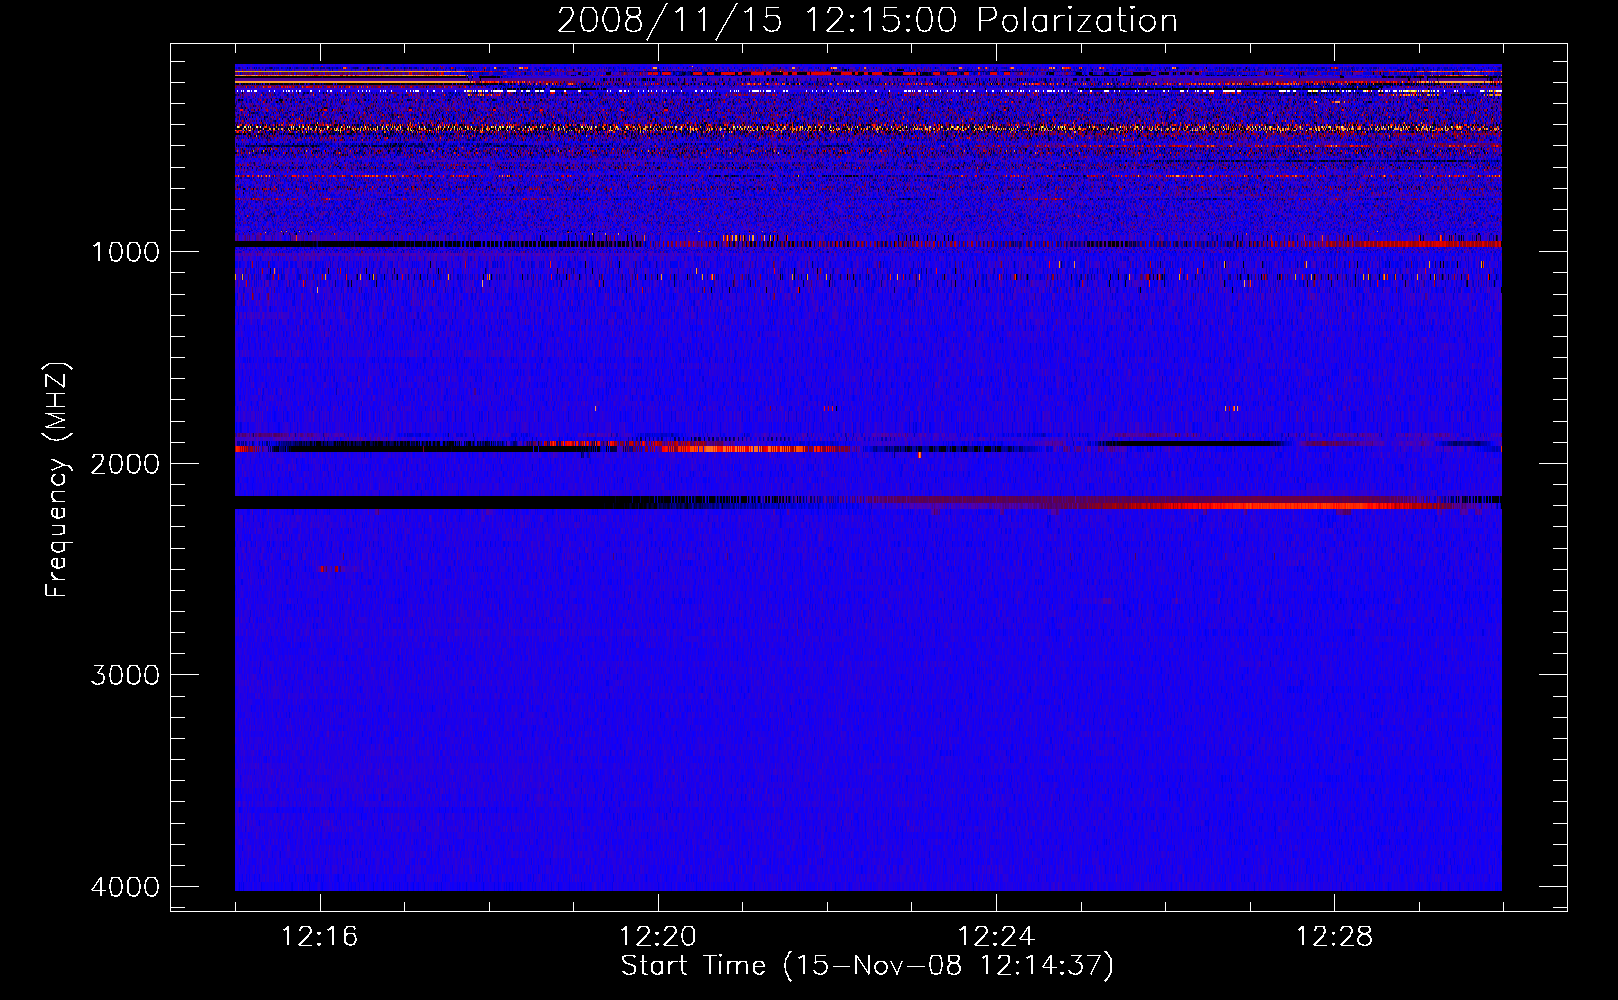Screen dimensions: 1618x1000
Task: Click the 12:20 time tick label
Action: pyautogui.click(x=658, y=937)
